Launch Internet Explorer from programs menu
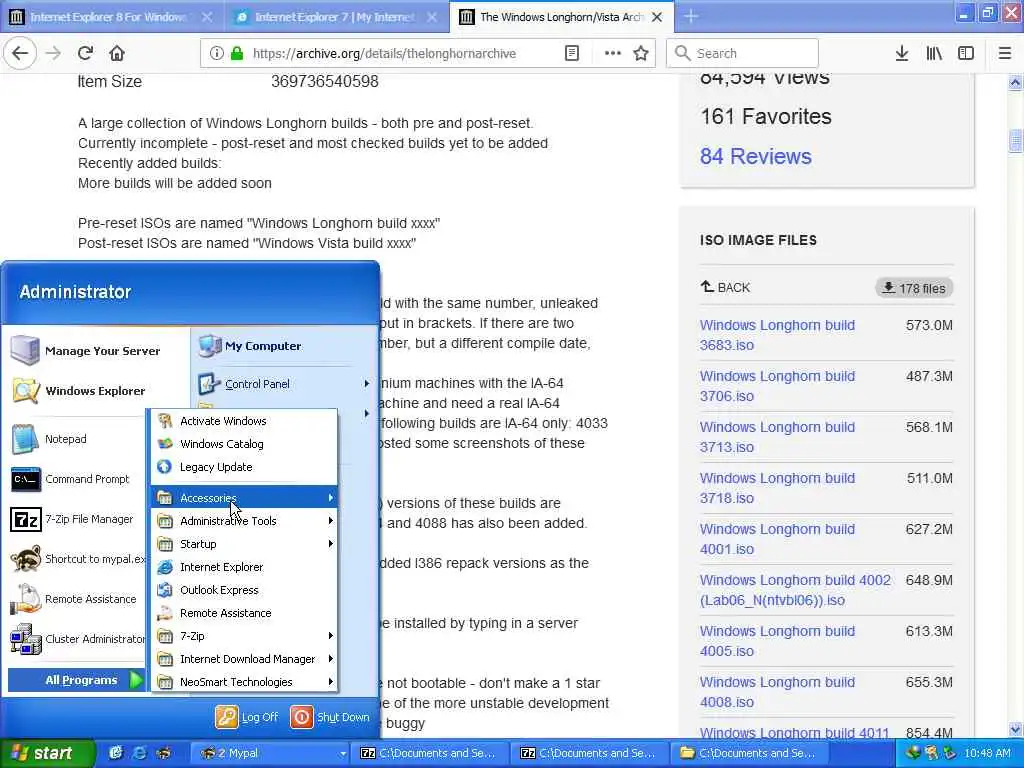Viewport: 1024px width, 768px height. [245, 567]
